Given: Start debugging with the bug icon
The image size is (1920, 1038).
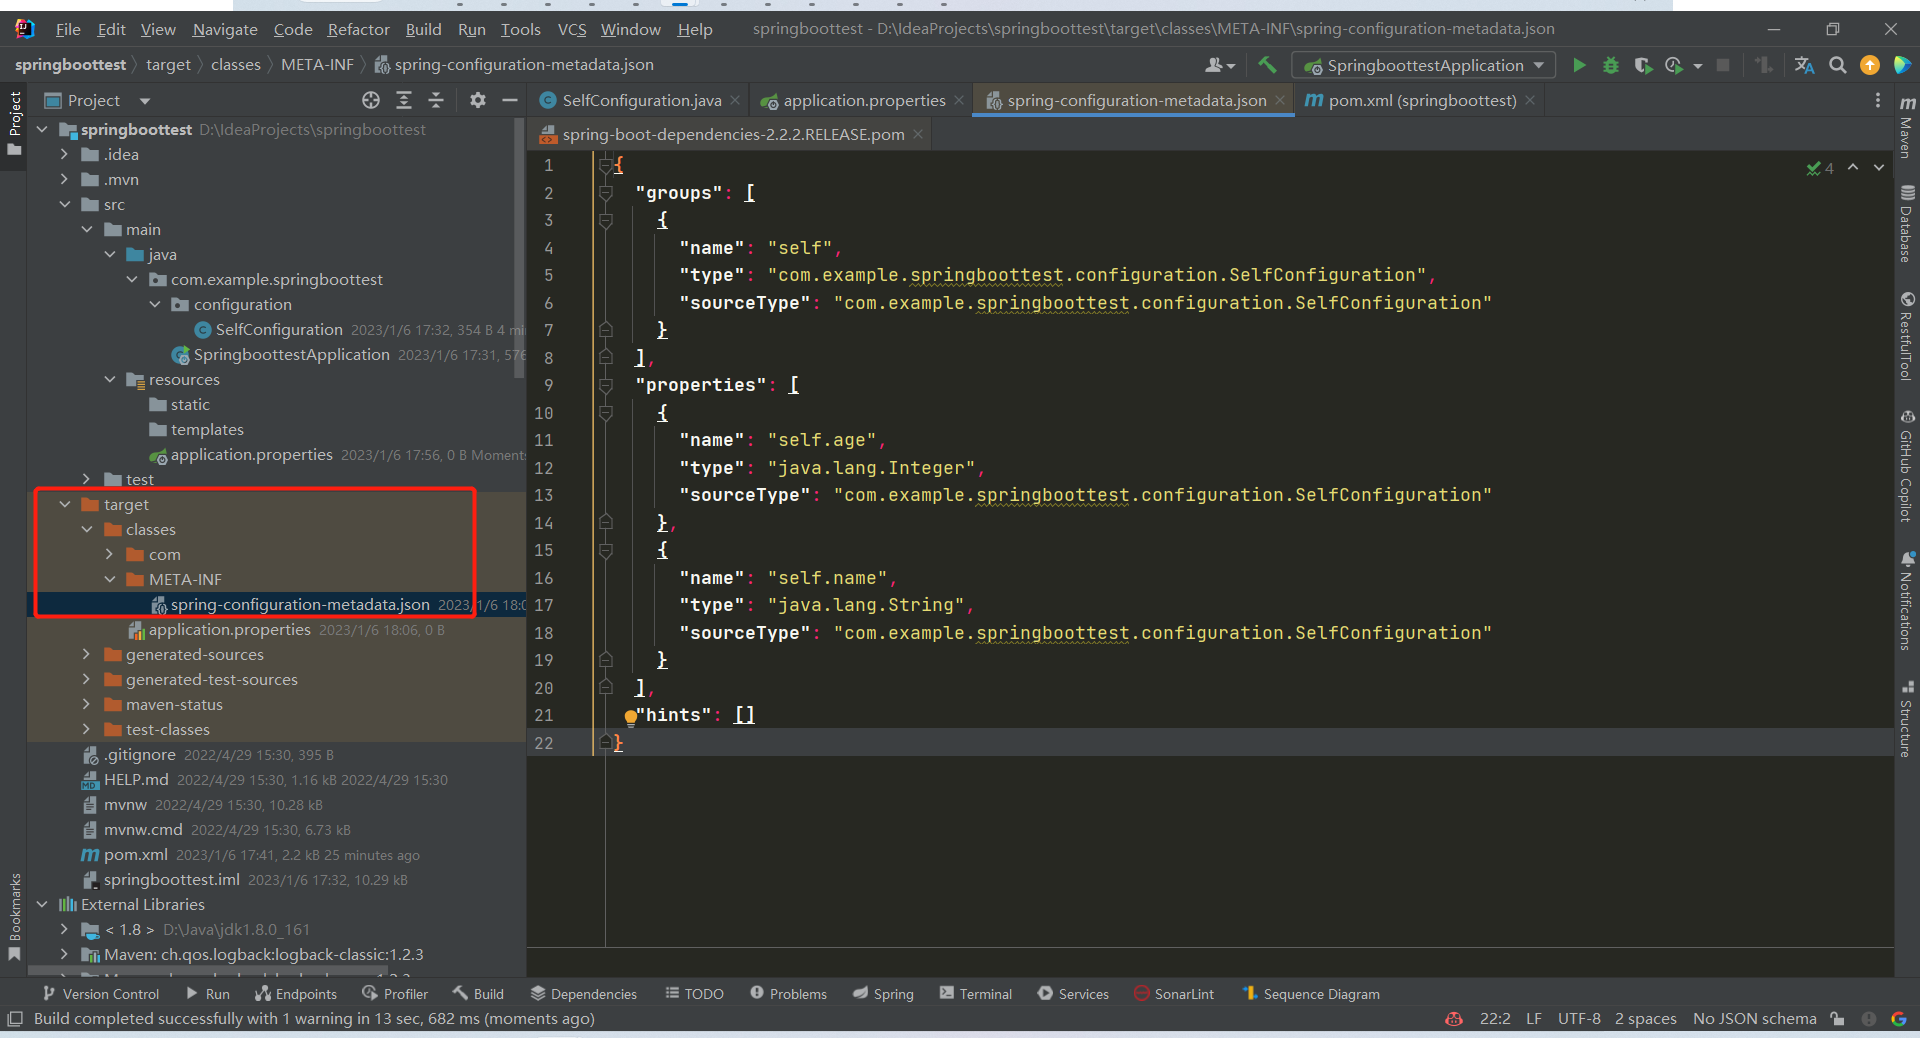Looking at the screenshot, I should (1611, 65).
